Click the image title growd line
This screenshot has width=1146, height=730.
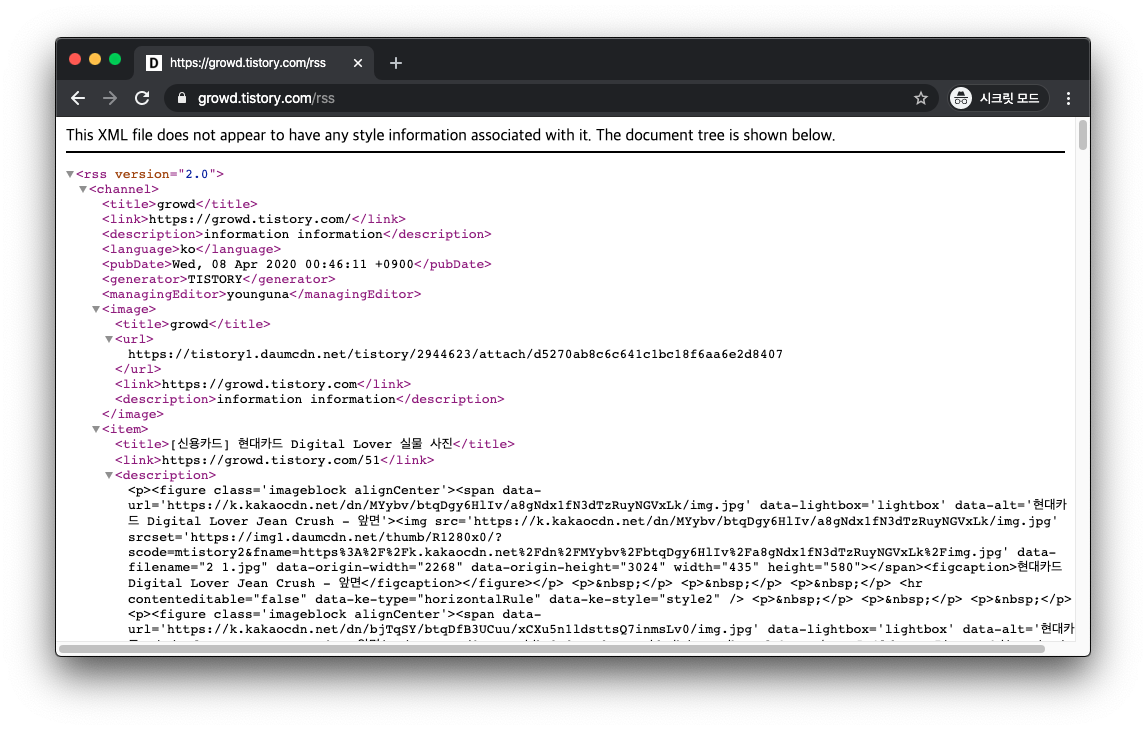click(x=192, y=324)
